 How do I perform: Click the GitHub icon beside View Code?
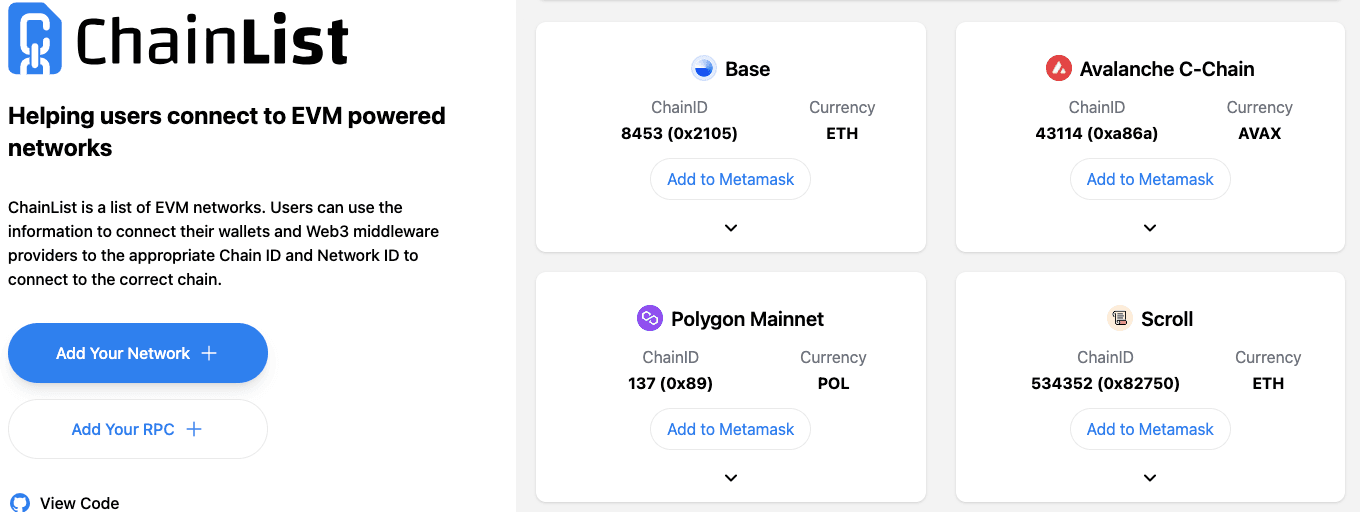[x=20, y=503]
